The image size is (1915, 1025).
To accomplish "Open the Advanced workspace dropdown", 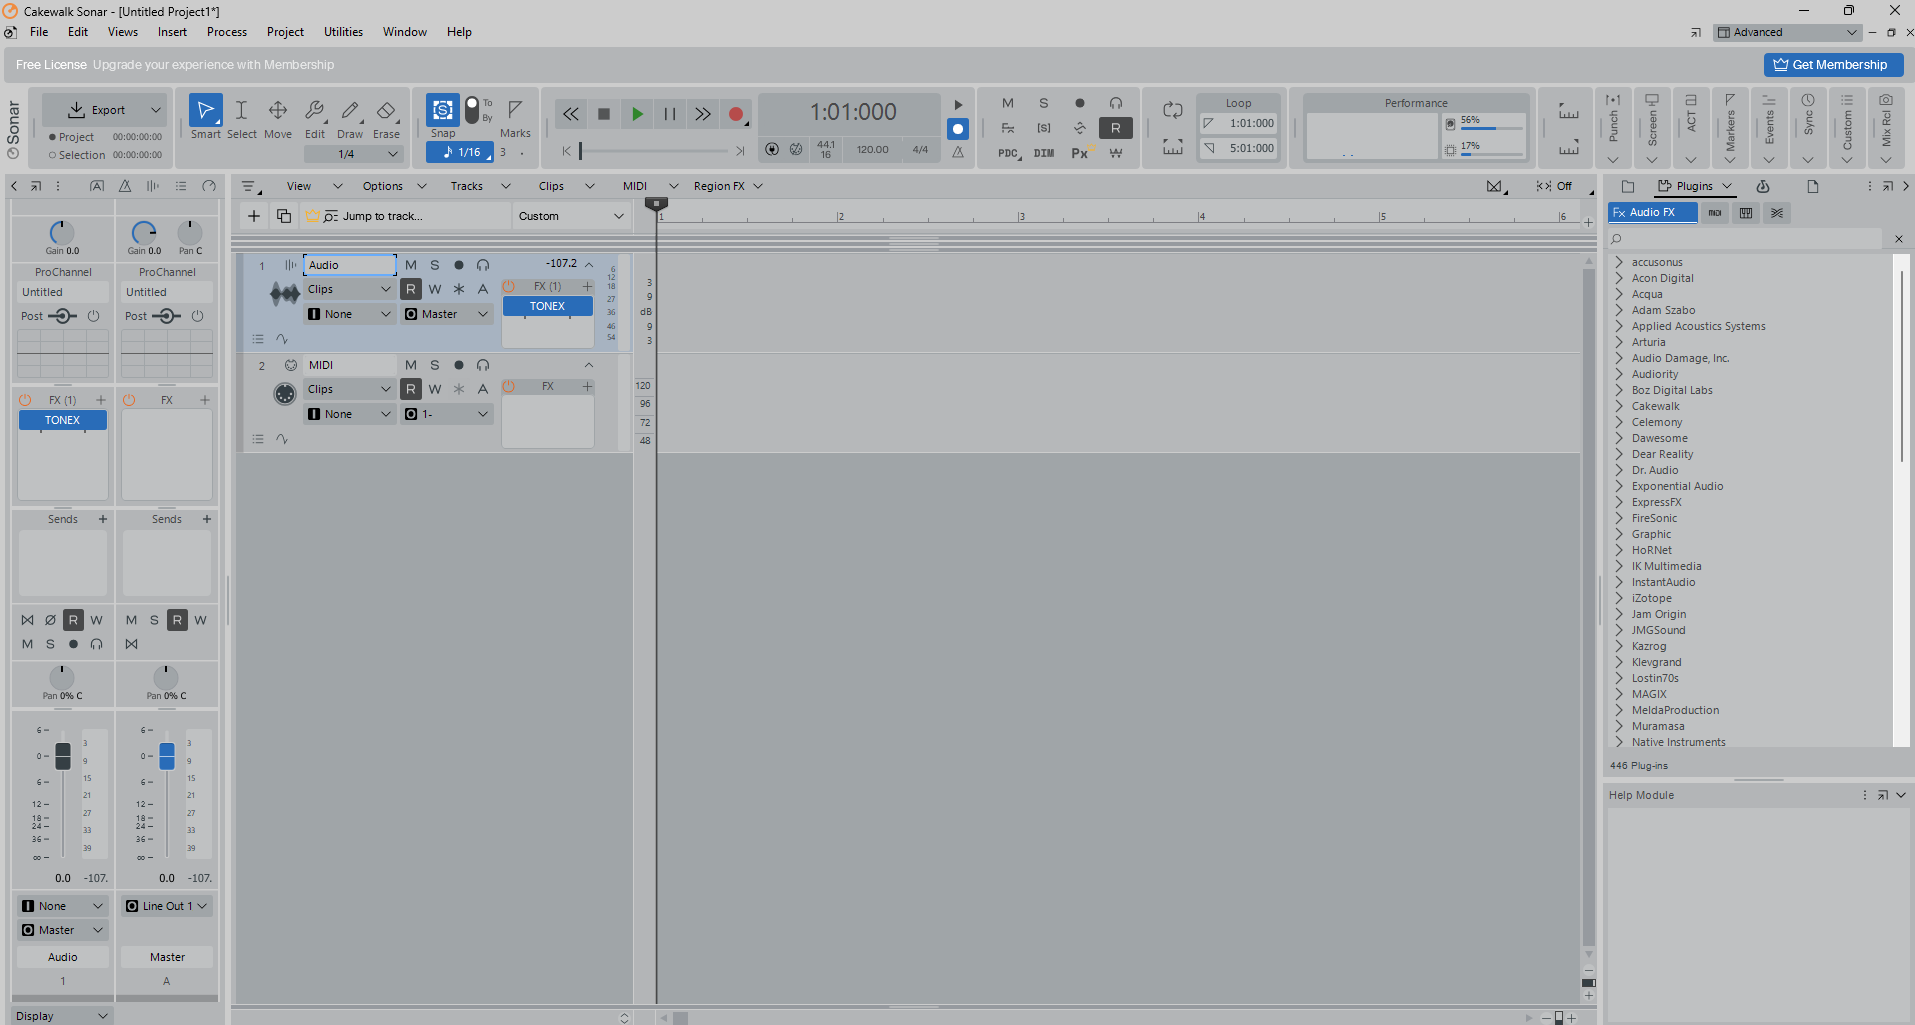I will [x=1787, y=32].
